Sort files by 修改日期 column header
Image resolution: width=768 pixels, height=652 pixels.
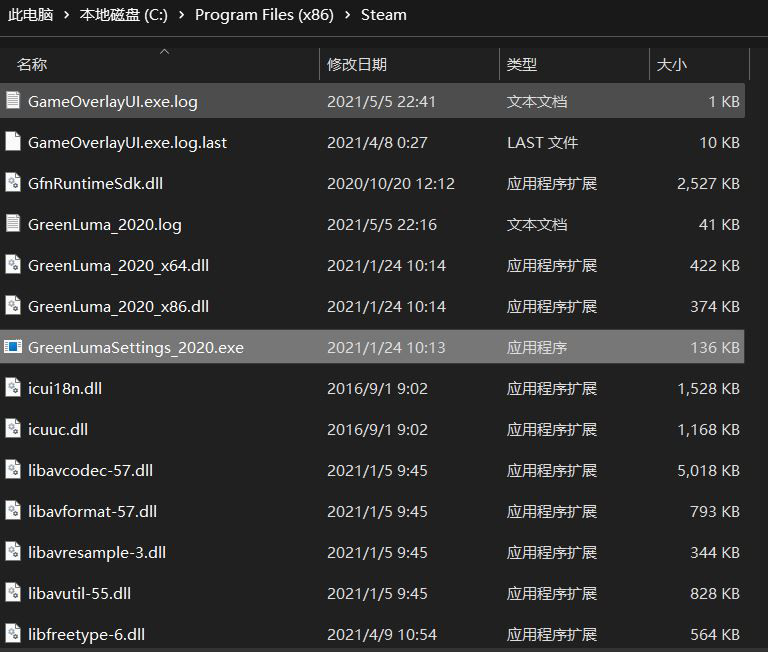tap(357, 64)
